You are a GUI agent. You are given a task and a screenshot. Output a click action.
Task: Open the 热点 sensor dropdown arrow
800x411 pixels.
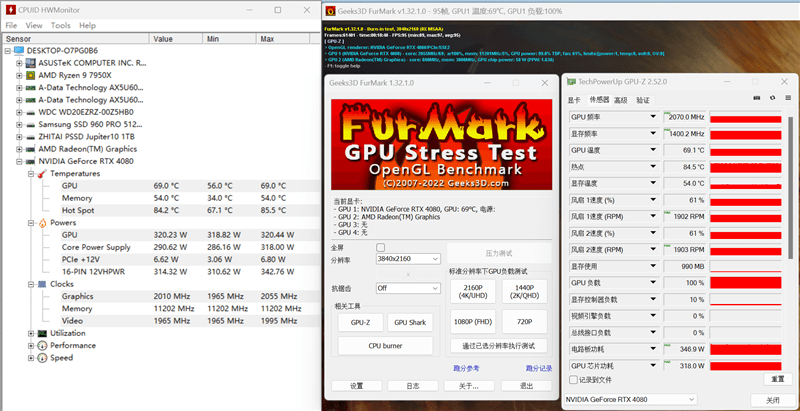coord(653,167)
